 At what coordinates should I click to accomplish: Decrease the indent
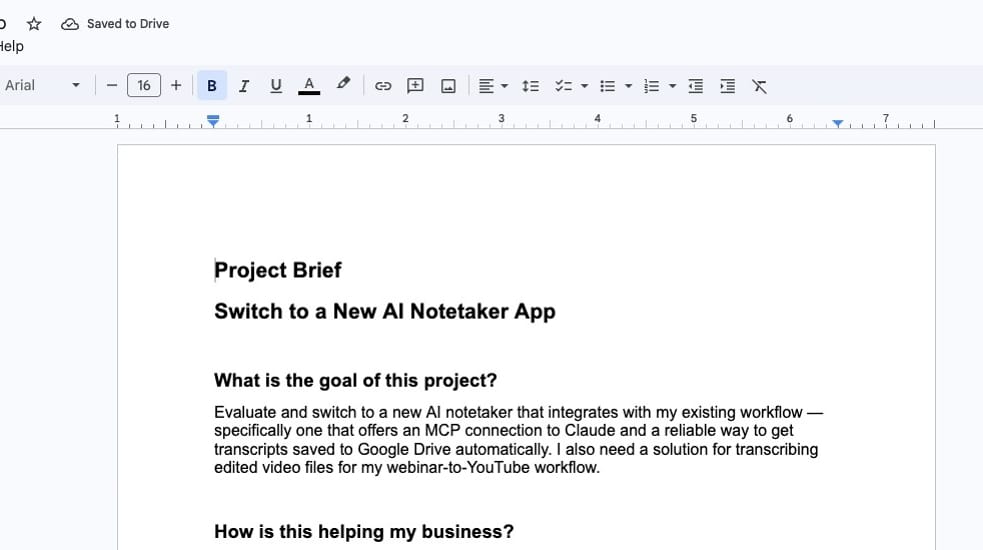(695, 86)
